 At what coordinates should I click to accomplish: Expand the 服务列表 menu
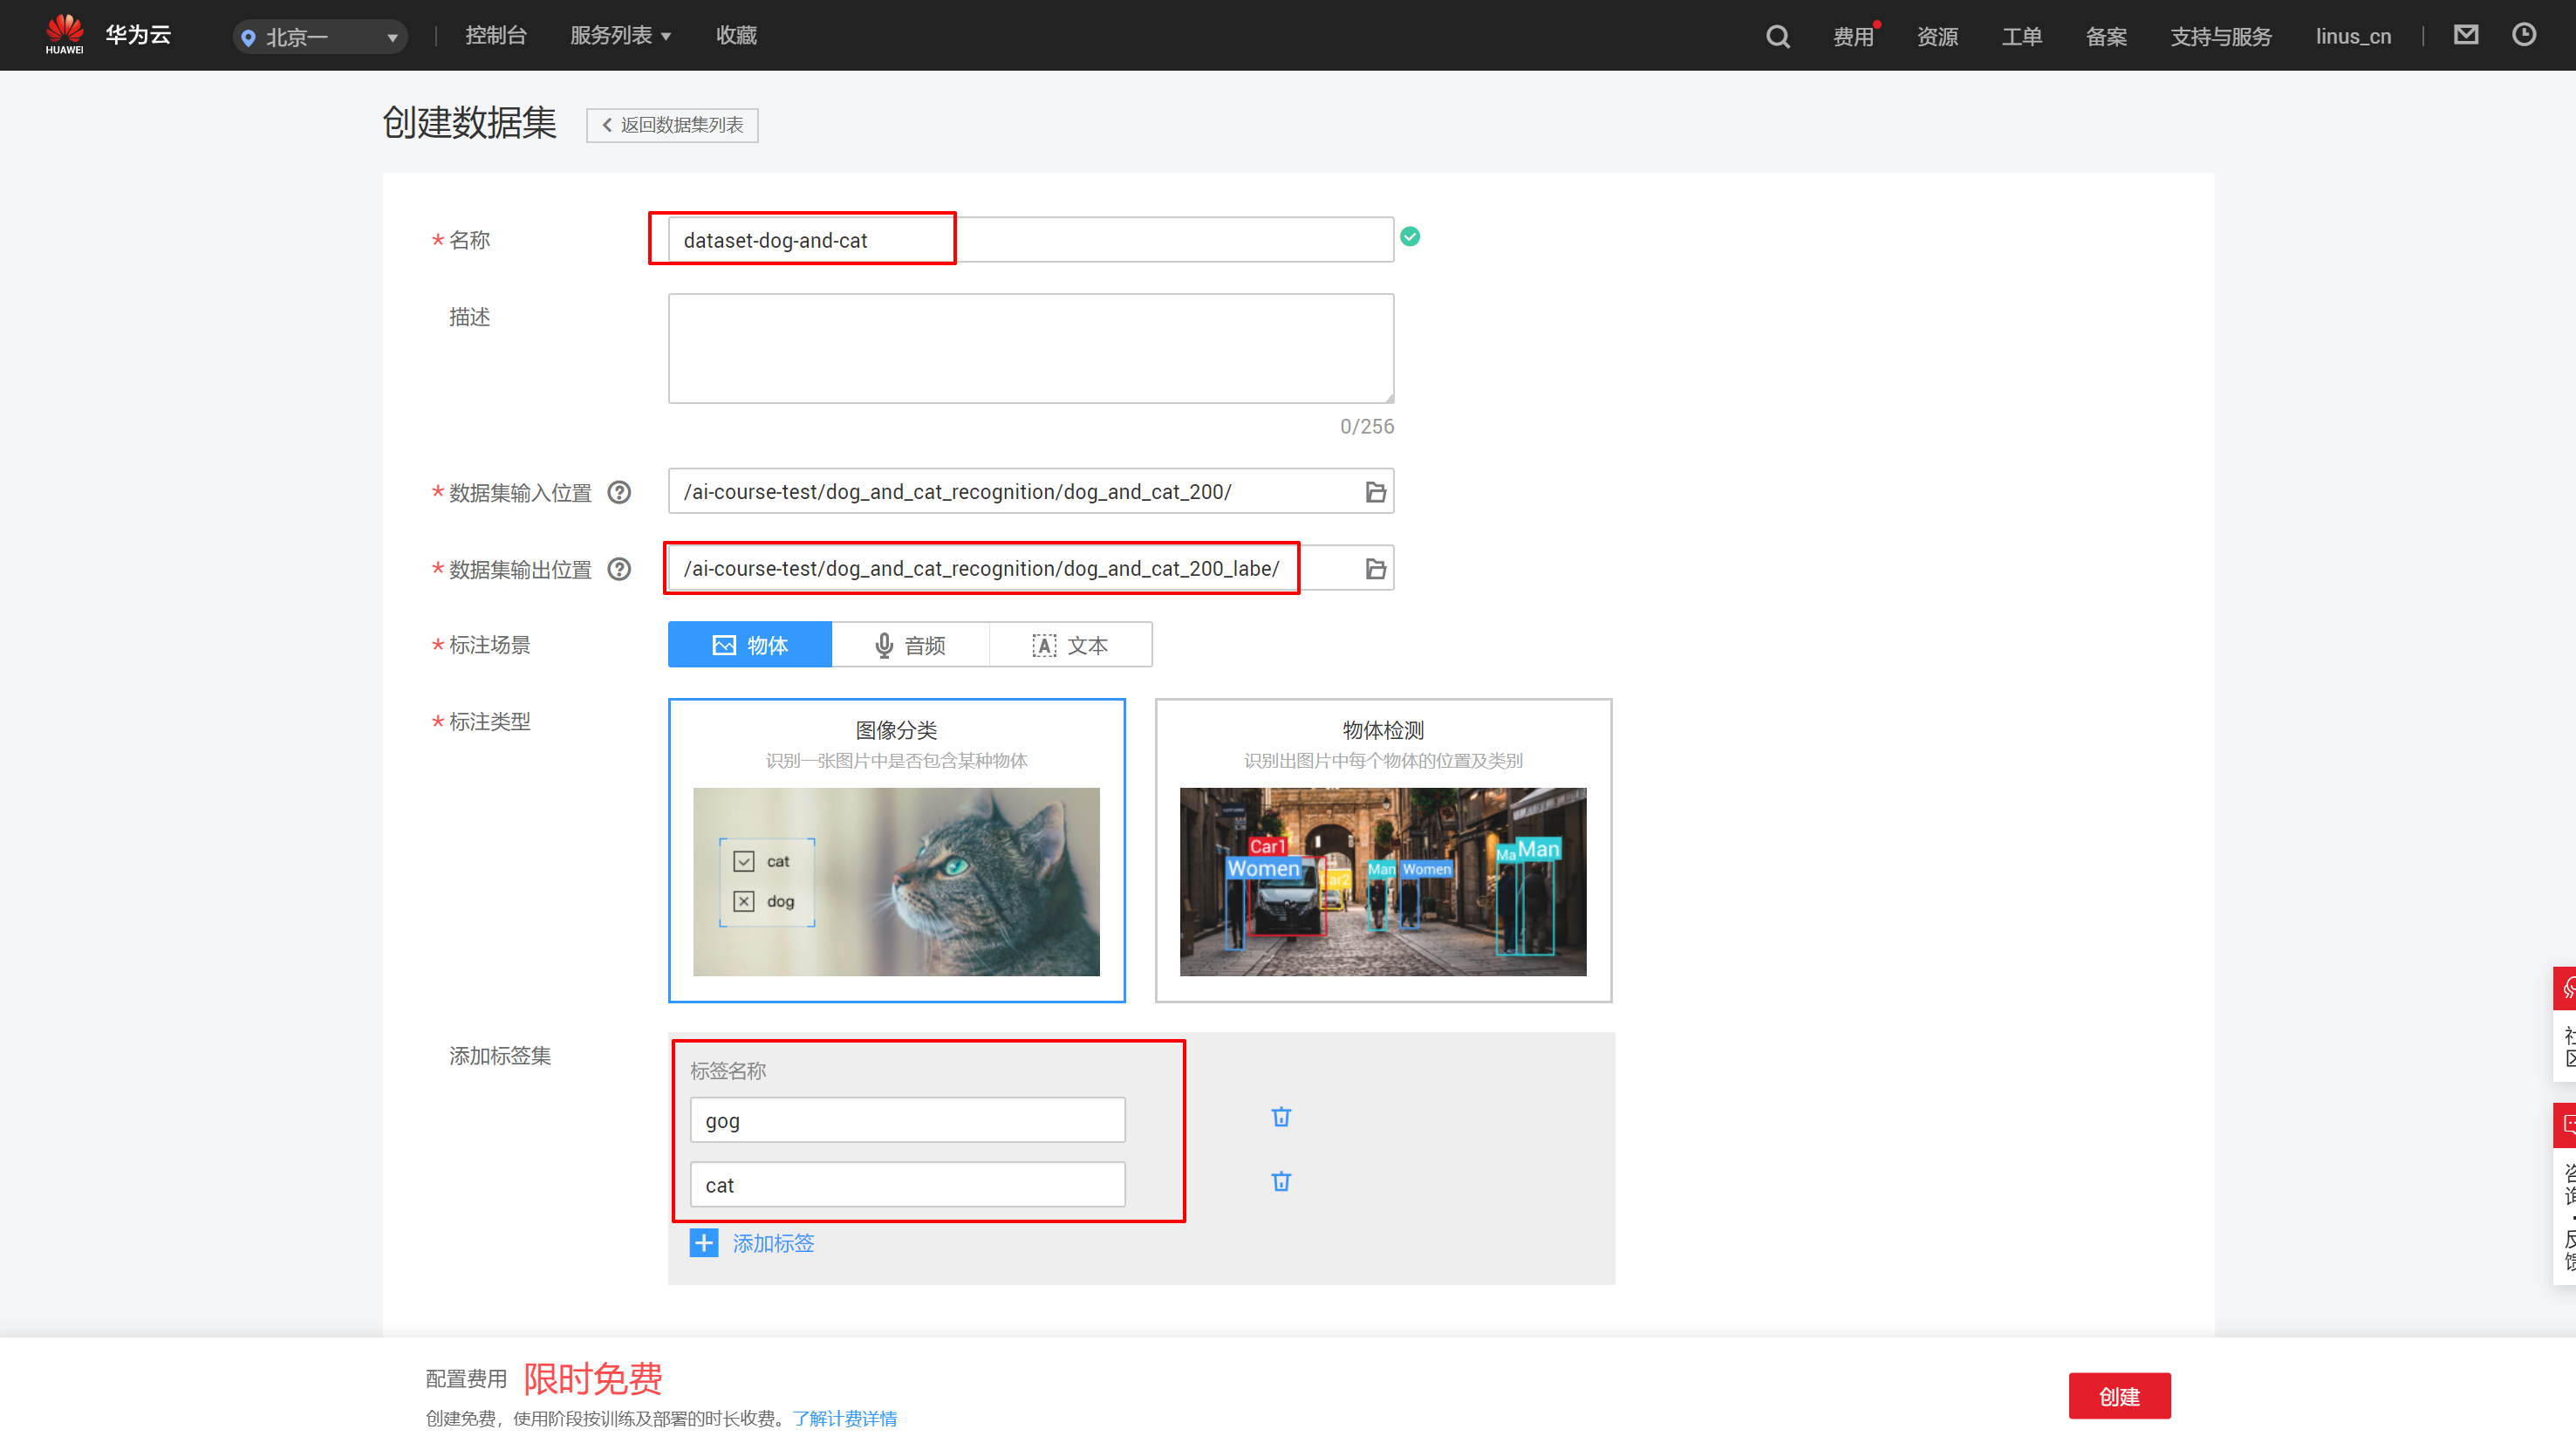click(x=620, y=36)
